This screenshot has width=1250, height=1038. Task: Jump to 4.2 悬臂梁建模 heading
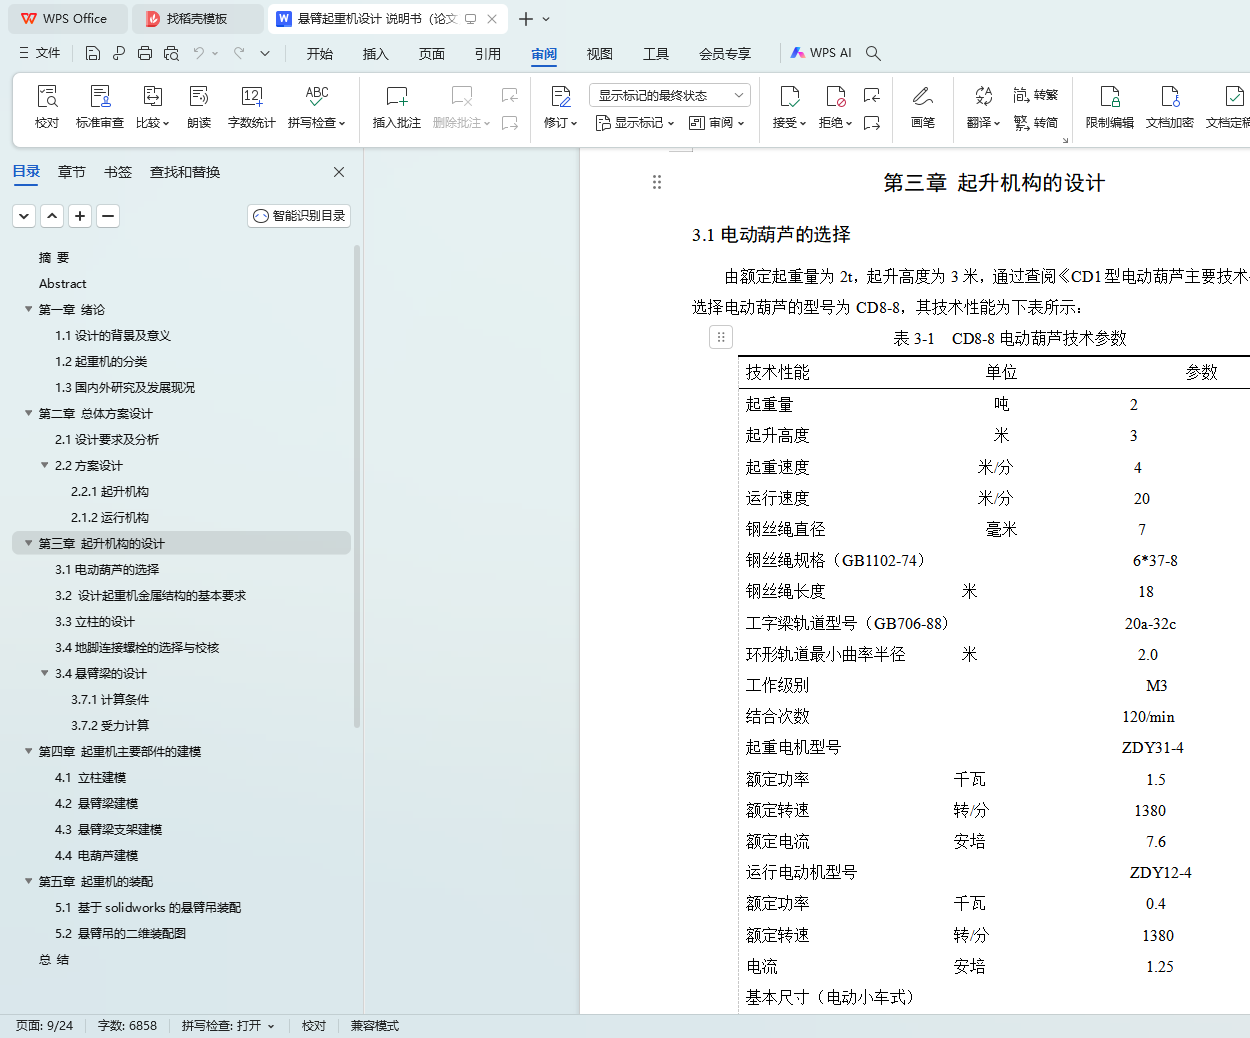[x=96, y=803]
